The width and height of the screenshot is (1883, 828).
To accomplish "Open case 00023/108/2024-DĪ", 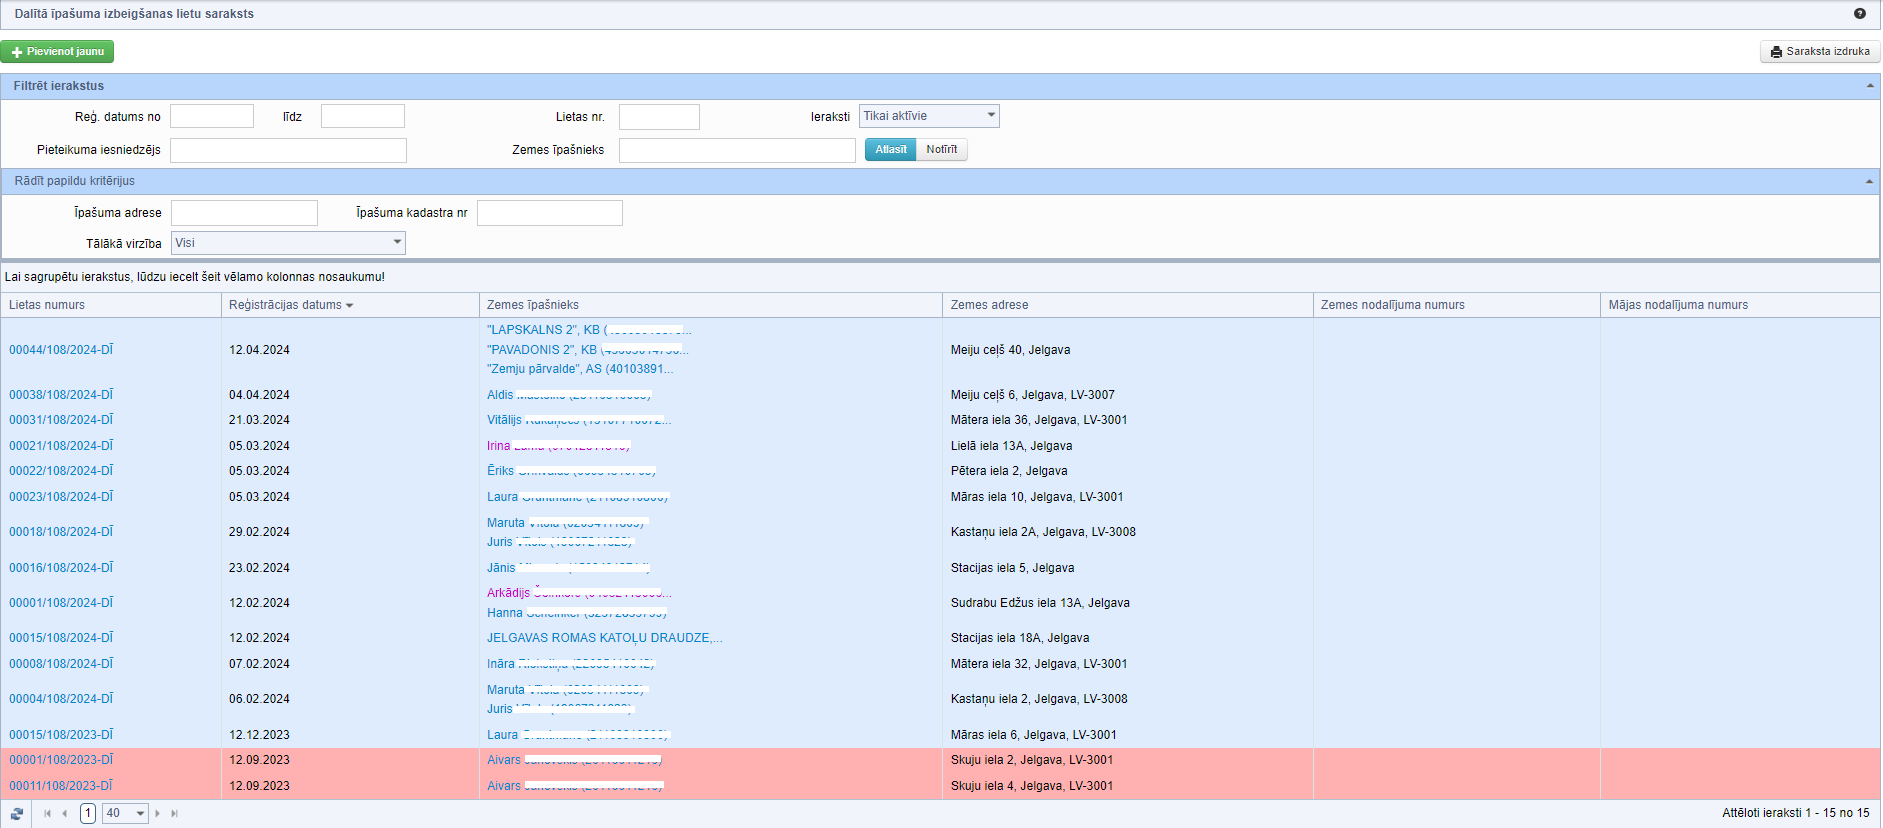I will click(61, 497).
